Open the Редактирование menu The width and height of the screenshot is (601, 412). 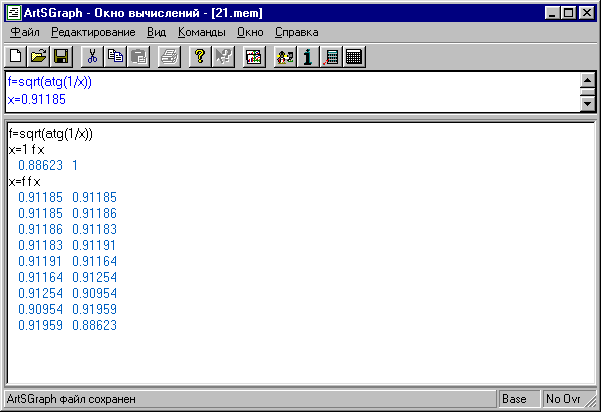[93, 33]
